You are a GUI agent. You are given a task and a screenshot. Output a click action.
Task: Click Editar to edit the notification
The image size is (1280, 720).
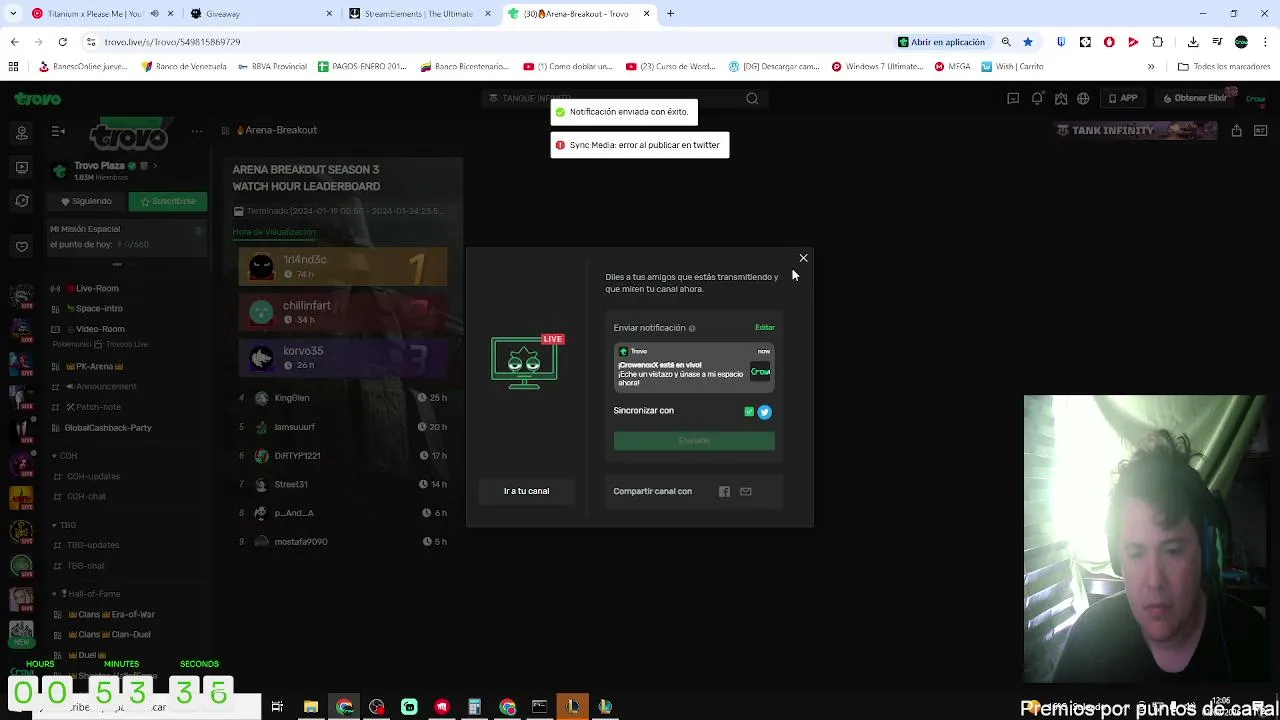[x=764, y=327]
